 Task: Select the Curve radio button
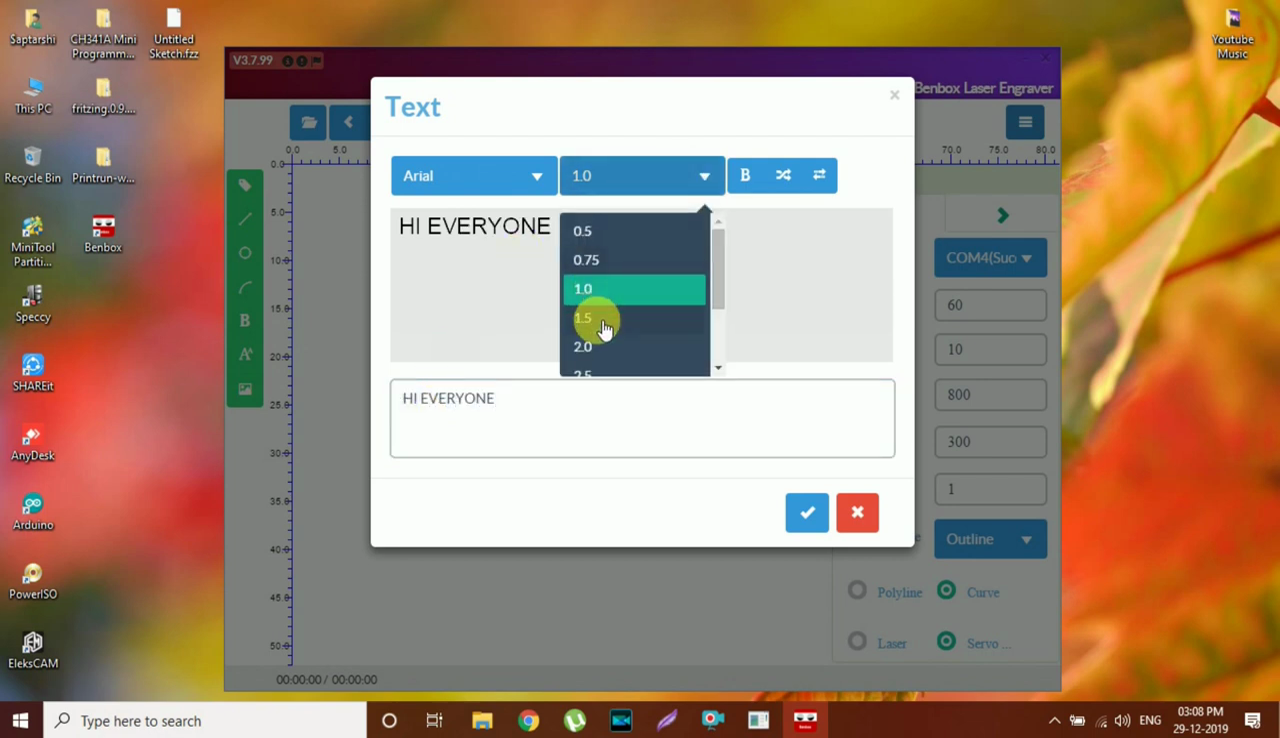coord(946,590)
